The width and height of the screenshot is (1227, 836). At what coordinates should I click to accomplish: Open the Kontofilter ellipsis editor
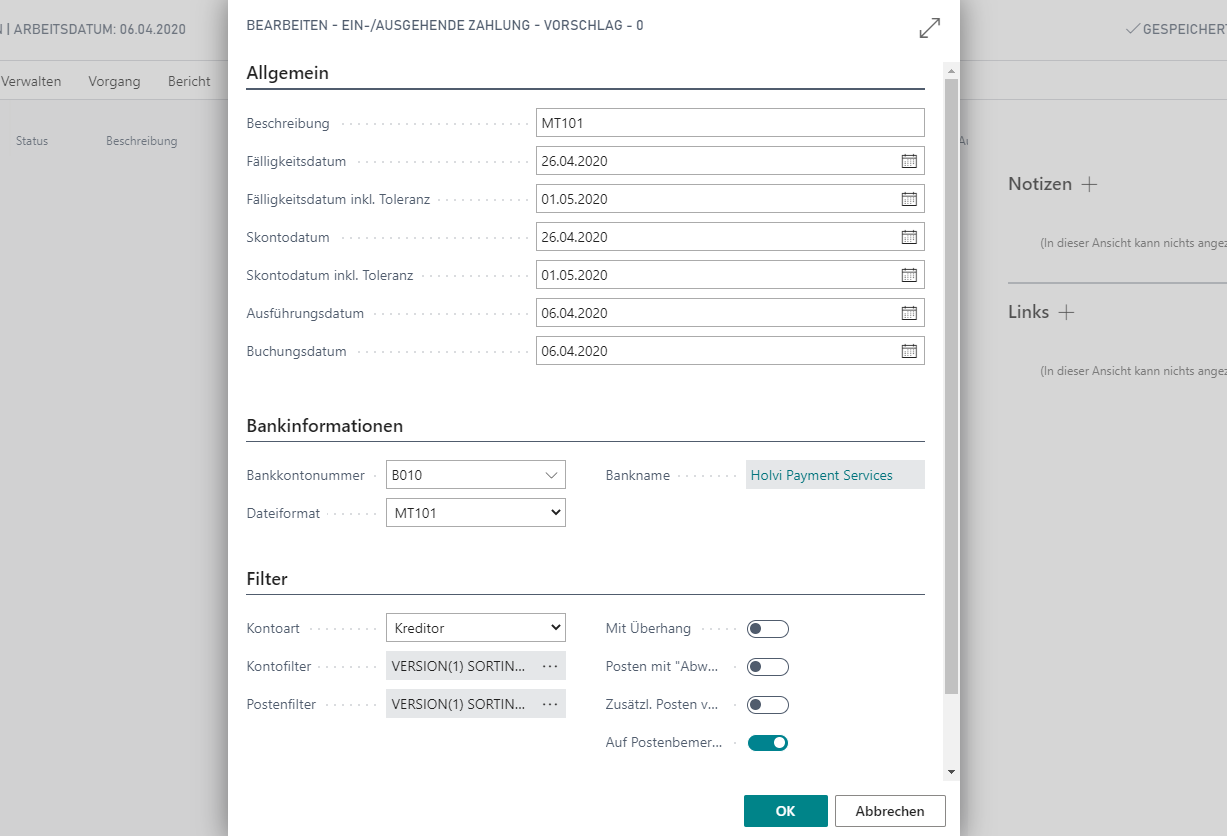pyautogui.click(x=548, y=665)
